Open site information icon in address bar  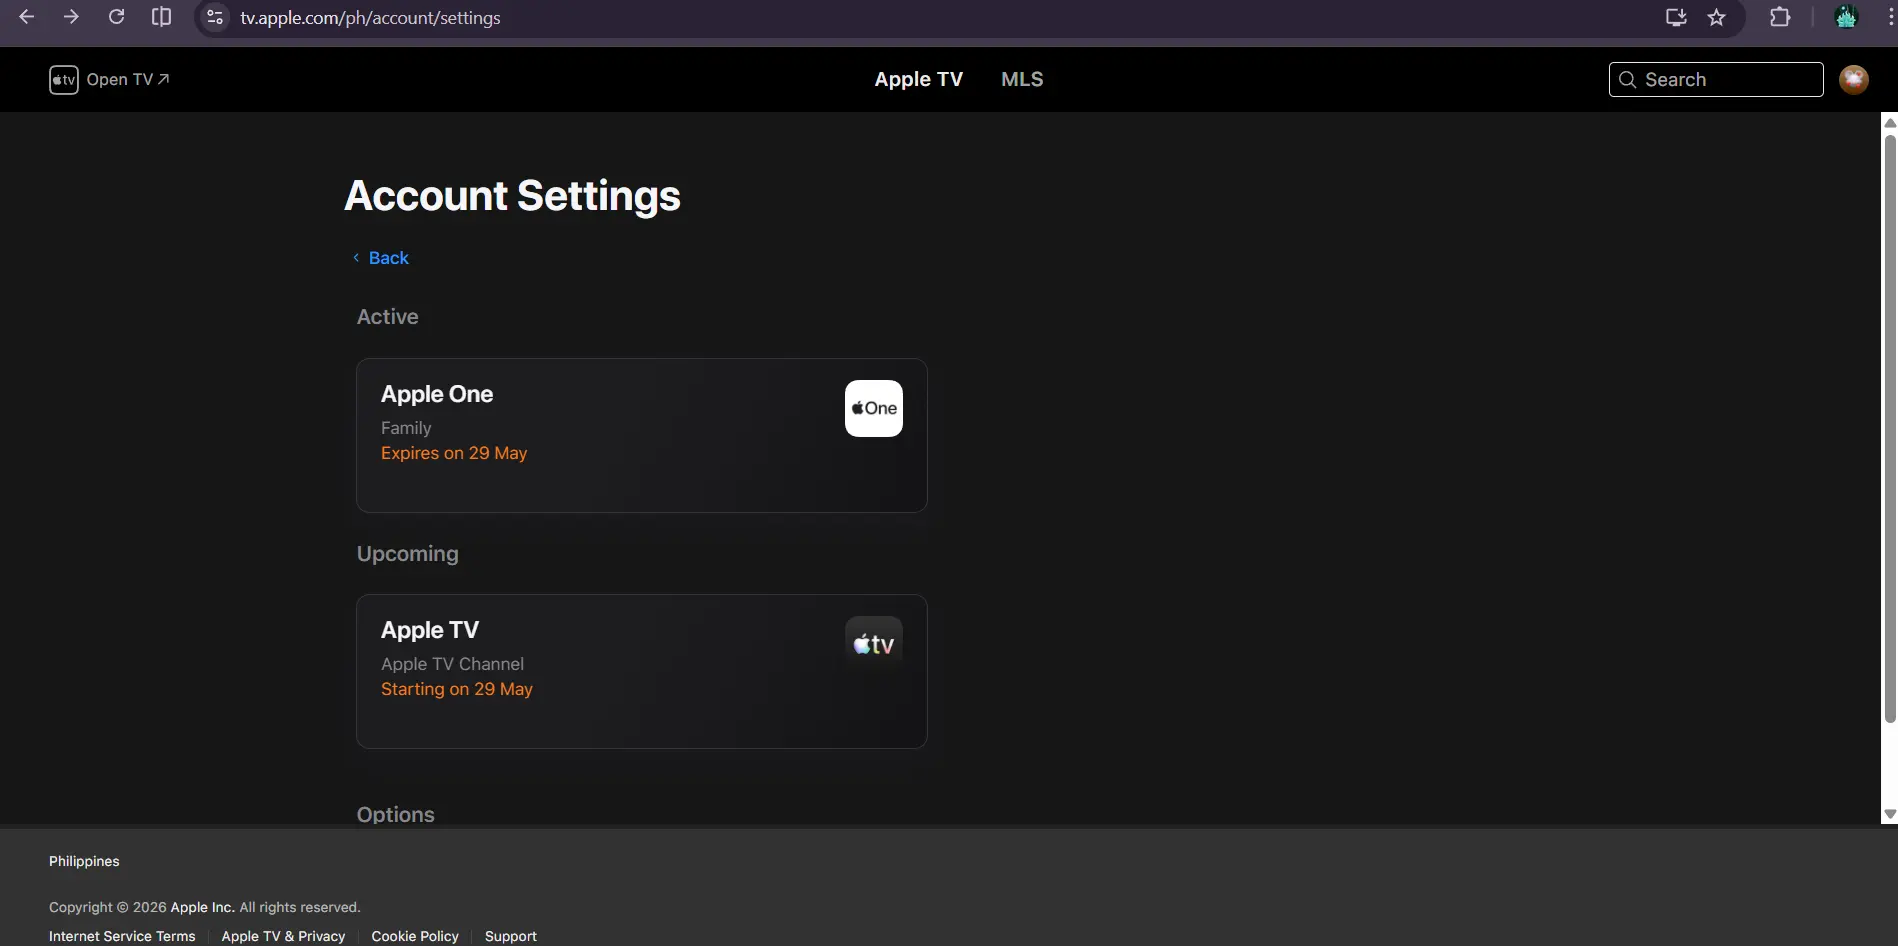coord(214,17)
